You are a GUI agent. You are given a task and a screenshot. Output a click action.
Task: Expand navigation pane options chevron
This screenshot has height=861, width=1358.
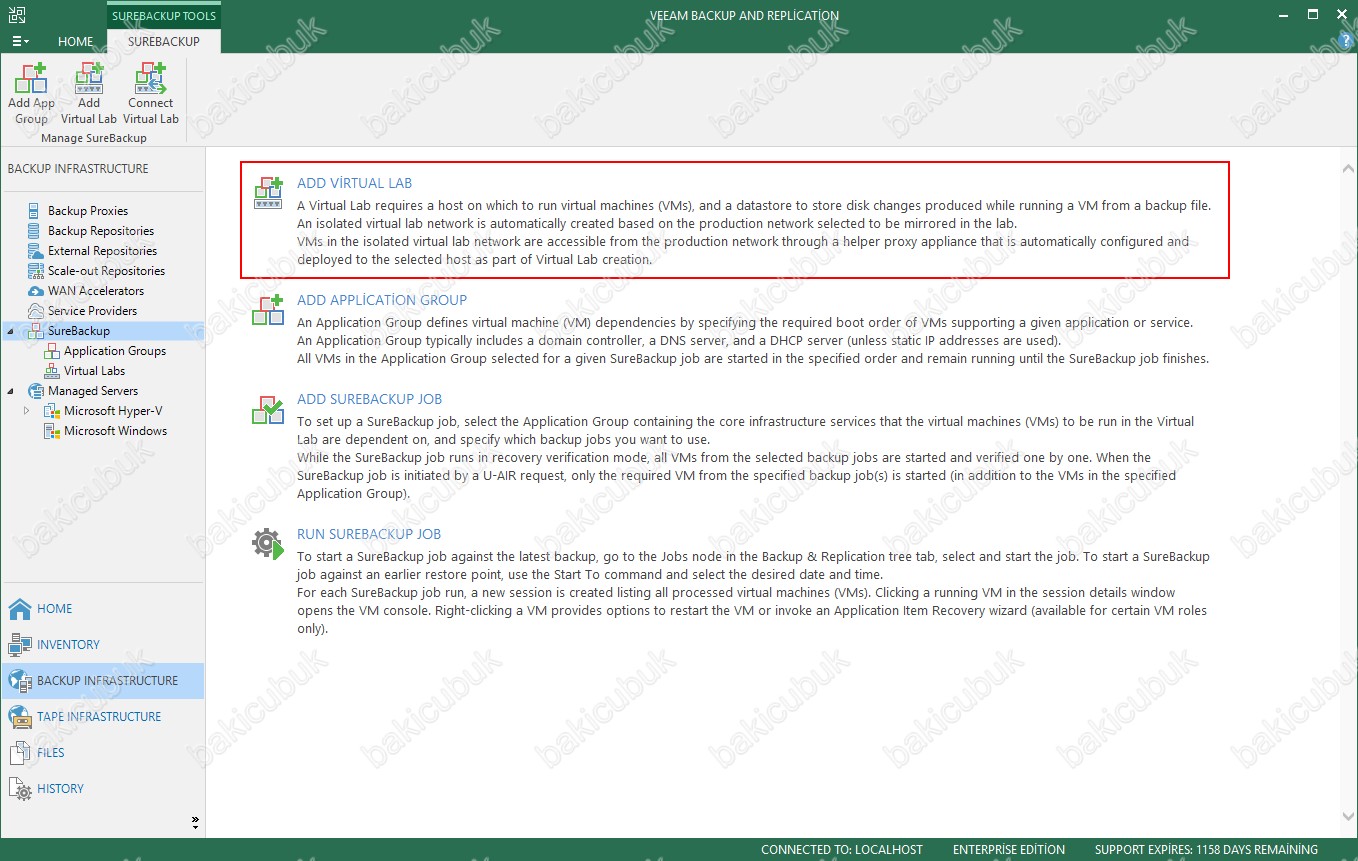click(x=195, y=822)
